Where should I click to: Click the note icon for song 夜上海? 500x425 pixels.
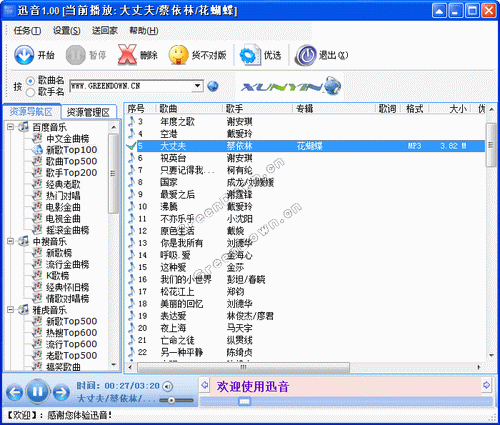point(132,328)
